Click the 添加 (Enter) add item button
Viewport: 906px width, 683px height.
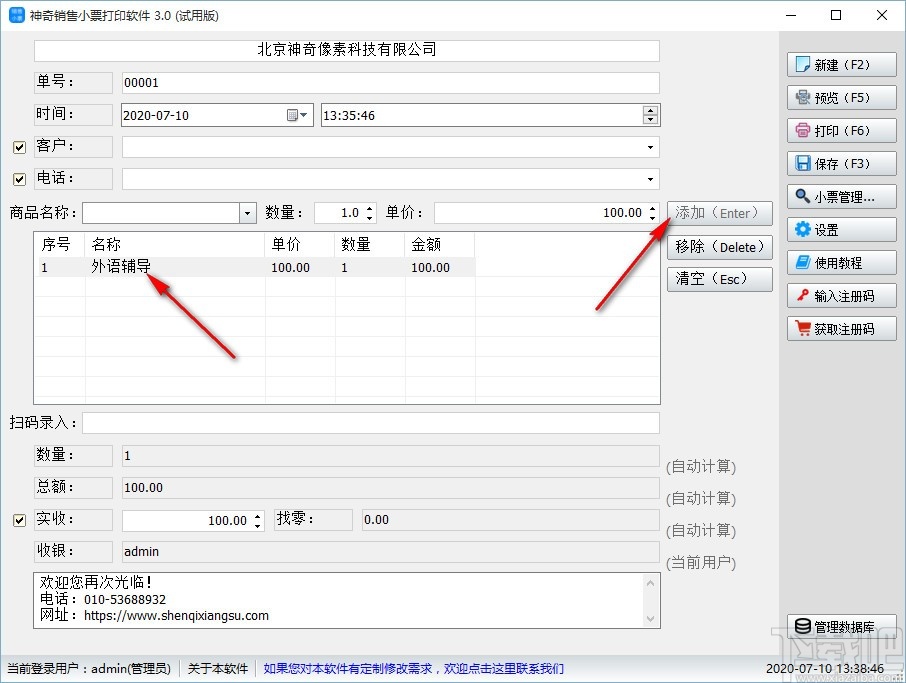720,213
